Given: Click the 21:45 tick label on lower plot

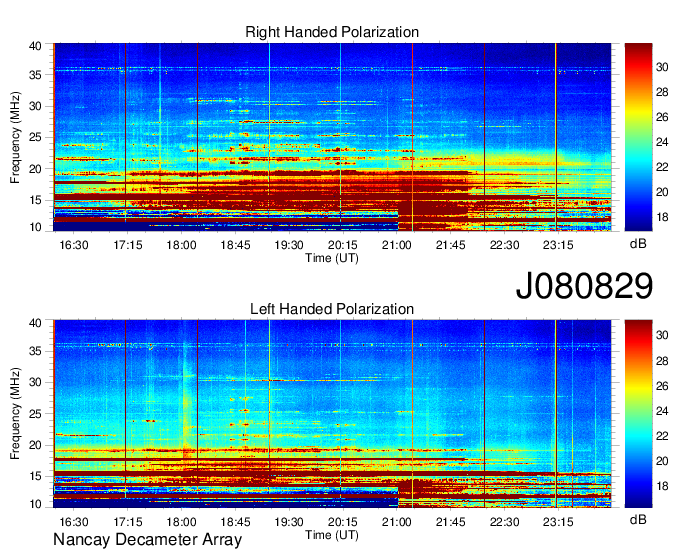Looking at the screenshot, I should 450,522.
